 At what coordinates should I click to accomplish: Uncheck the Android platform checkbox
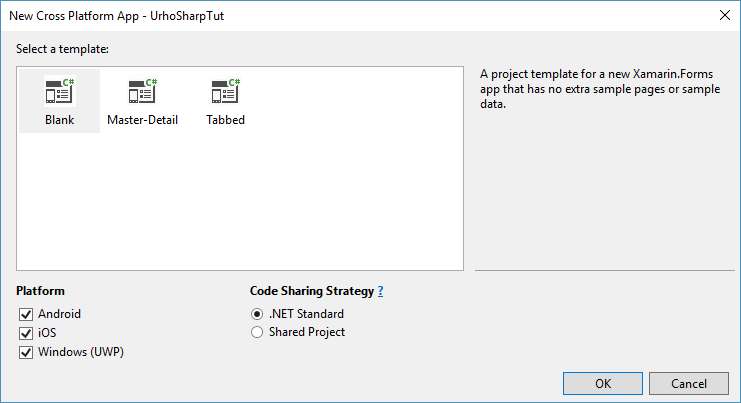(x=26, y=314)
